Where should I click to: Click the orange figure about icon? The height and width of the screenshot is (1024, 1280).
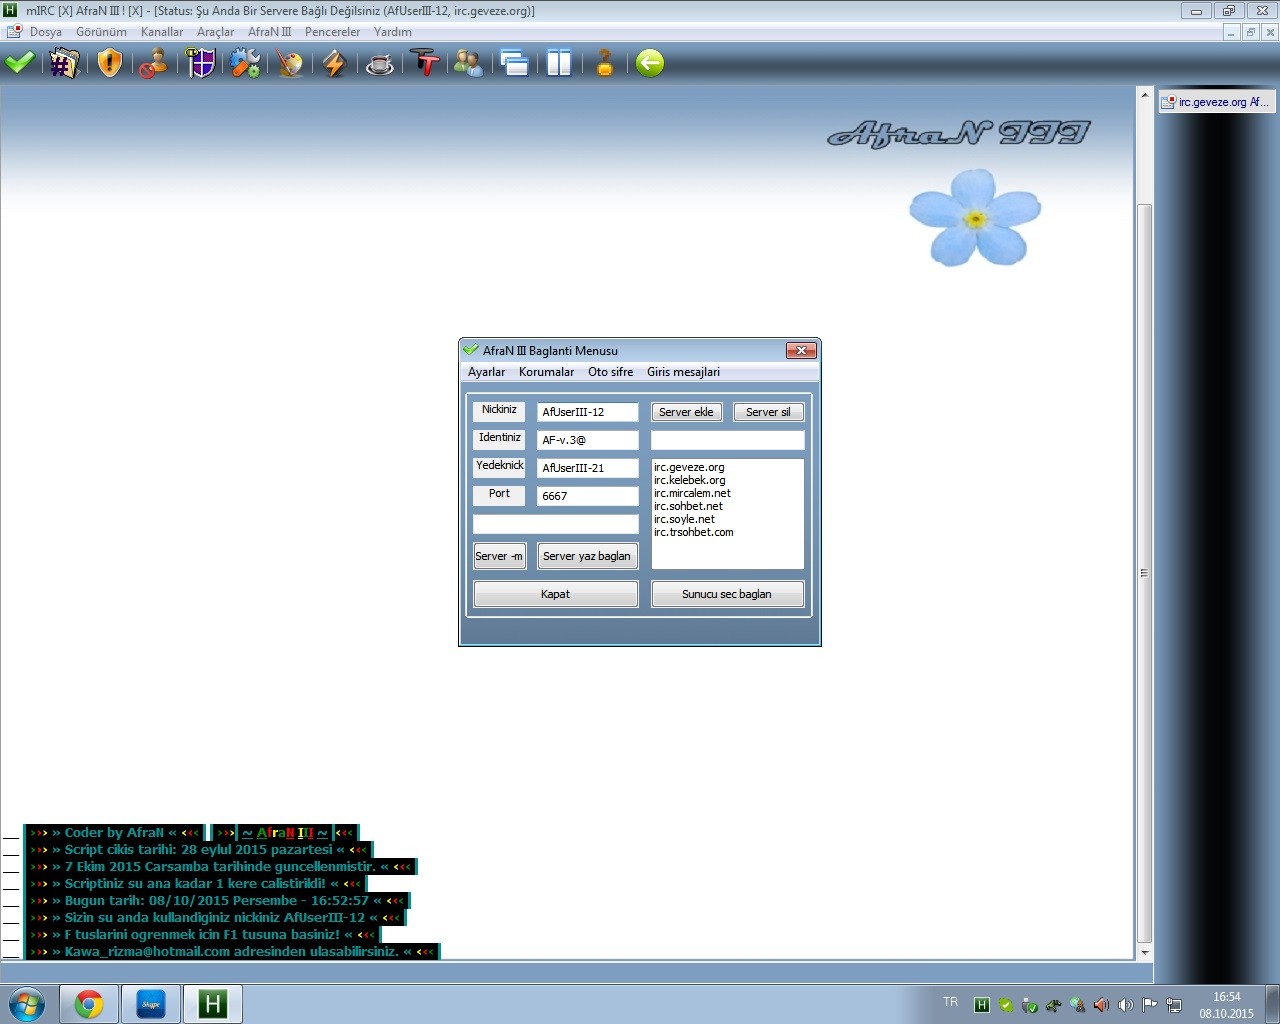tap(604, 64)
